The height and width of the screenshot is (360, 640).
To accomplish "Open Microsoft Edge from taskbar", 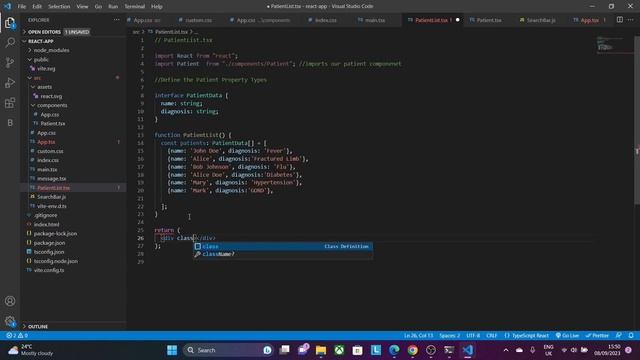I will [394, 350].
